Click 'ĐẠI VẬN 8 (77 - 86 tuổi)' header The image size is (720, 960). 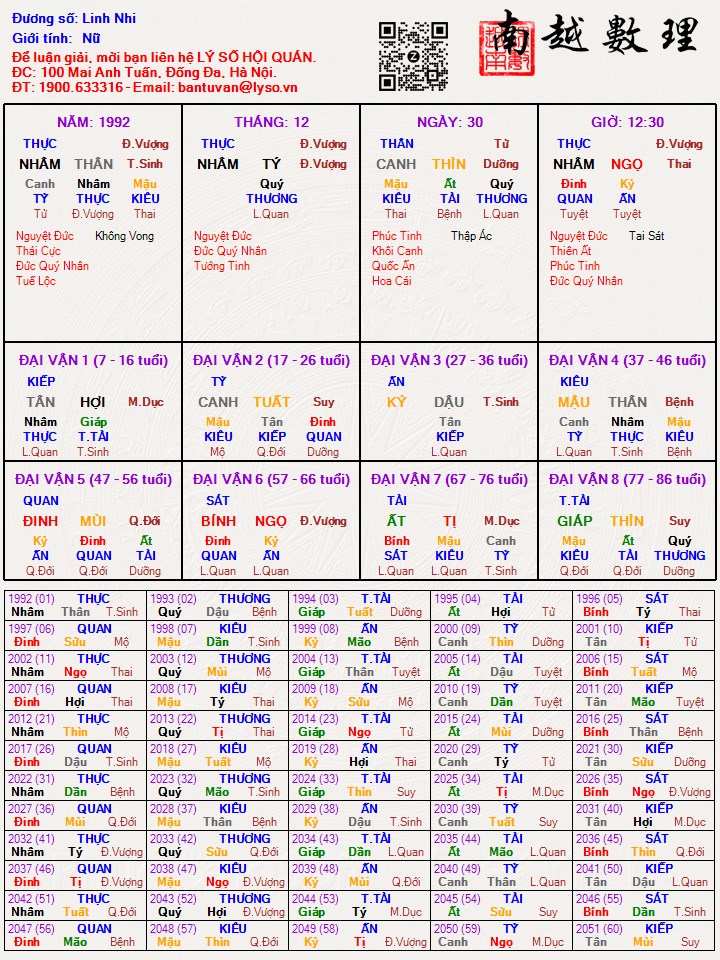[x=628, y=479]
